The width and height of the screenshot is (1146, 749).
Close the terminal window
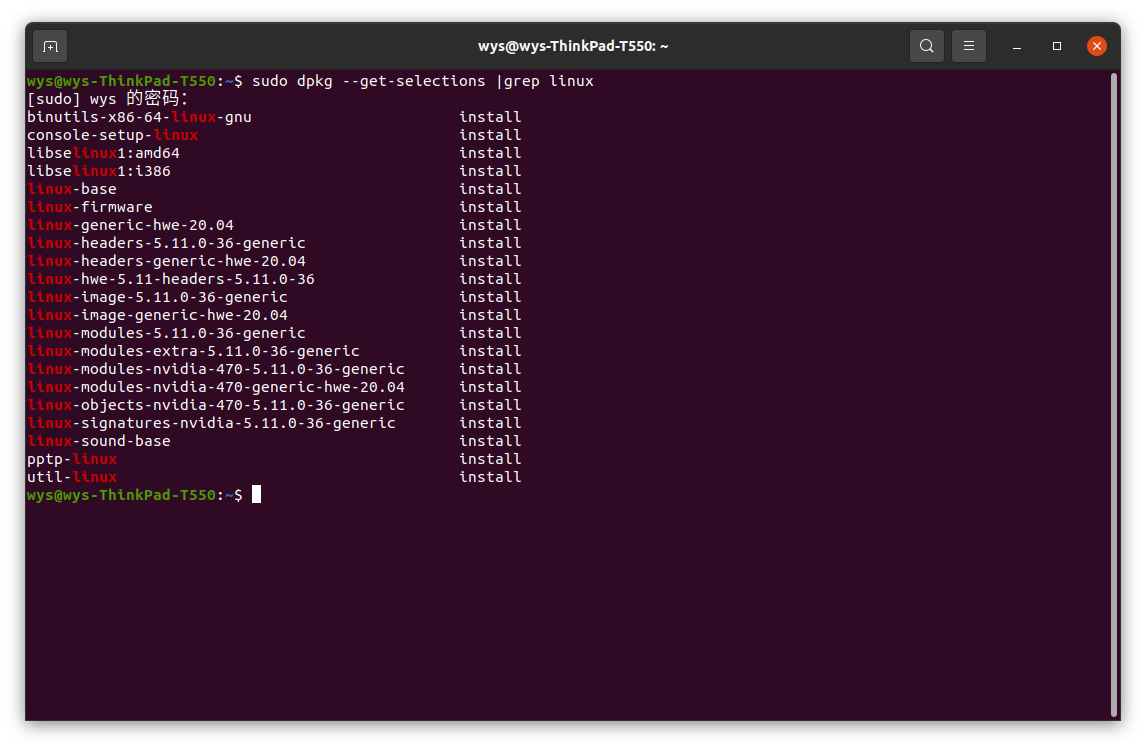point(1096,46)
